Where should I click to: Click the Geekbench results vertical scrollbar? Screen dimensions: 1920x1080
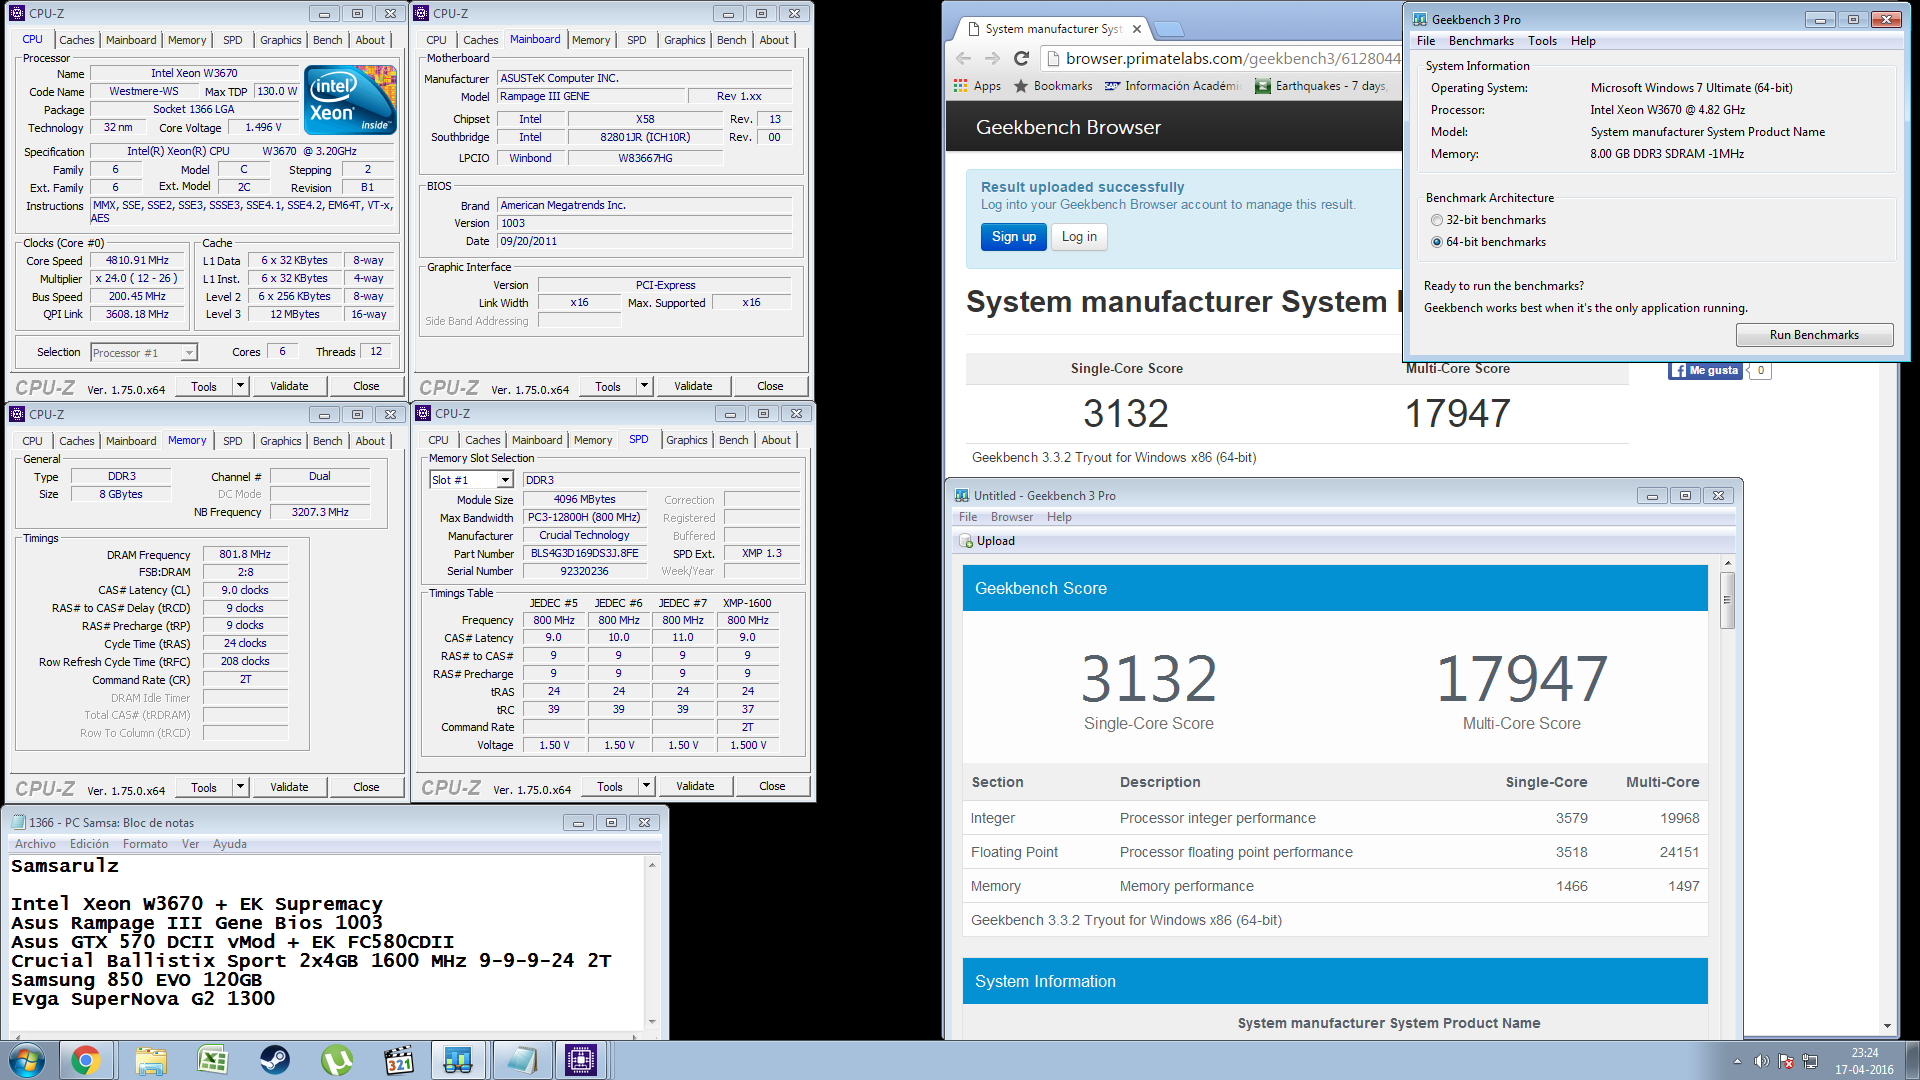1727,600
